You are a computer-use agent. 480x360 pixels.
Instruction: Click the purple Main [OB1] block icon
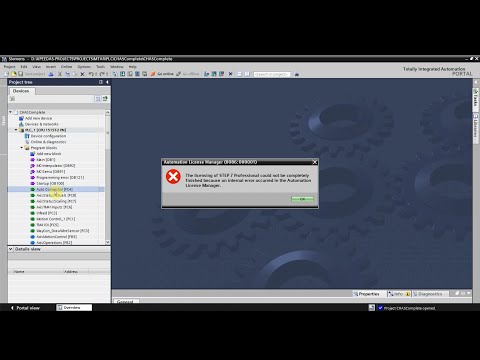pos(32,160)
